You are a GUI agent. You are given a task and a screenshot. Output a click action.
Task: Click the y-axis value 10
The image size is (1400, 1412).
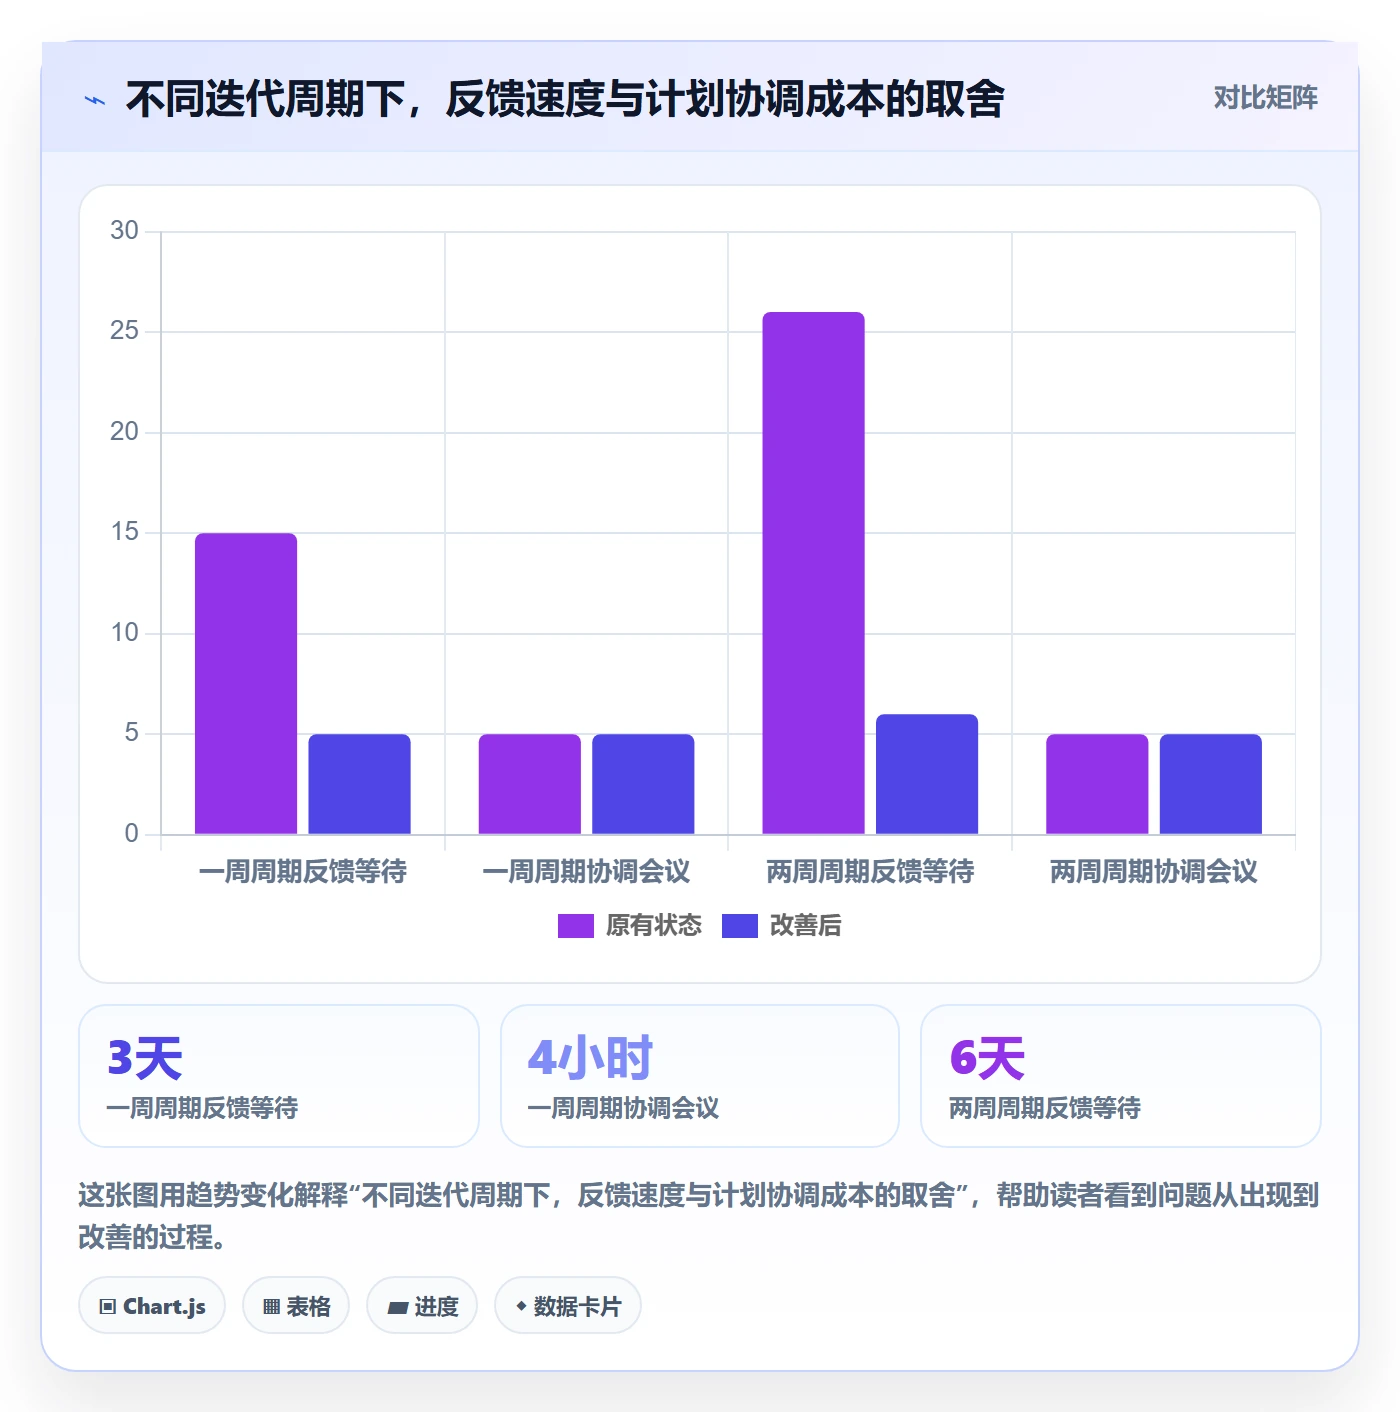pyautogui.click(x=125, y=633)
